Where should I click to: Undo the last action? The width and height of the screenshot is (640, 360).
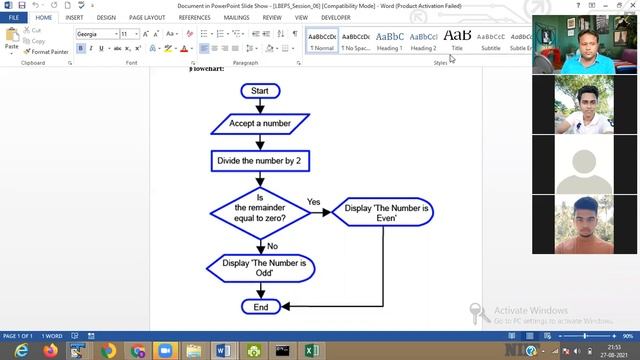[x=36, y=5]
